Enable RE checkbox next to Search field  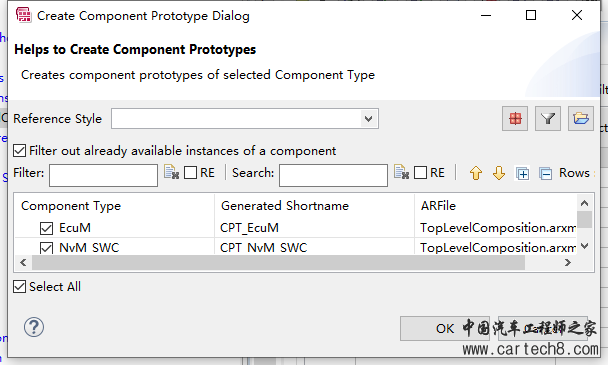pyautogui.click(x=420, y=173)
